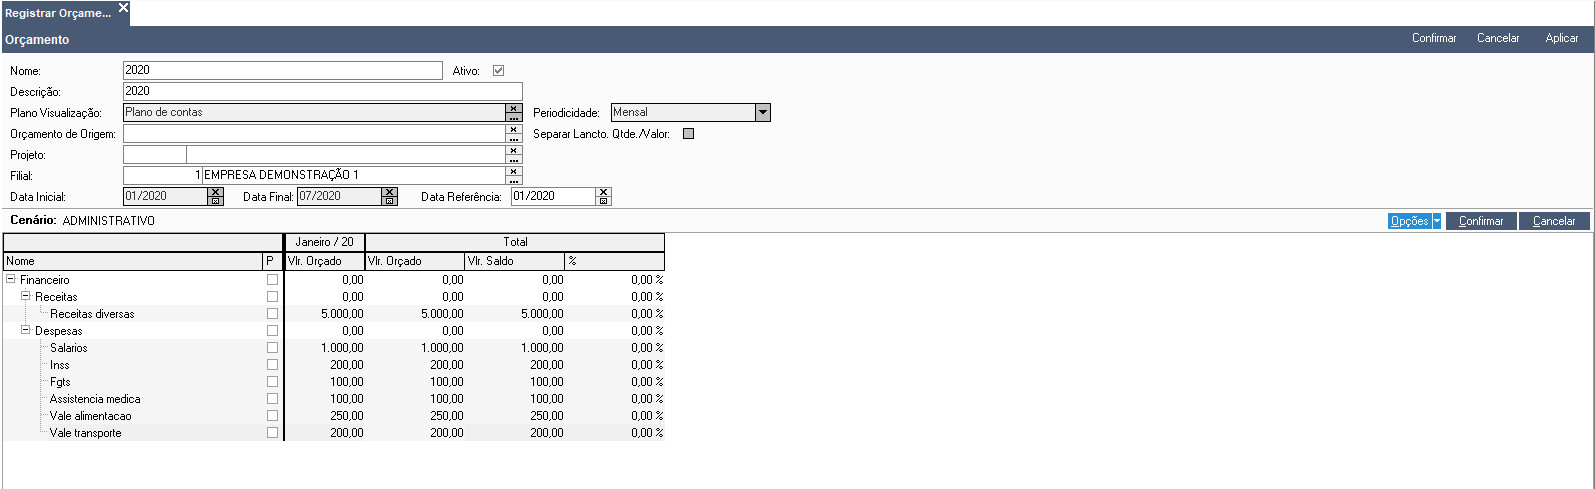
Task: Close the Registrar Orçamento tab
Action: (x=123, y=8)
